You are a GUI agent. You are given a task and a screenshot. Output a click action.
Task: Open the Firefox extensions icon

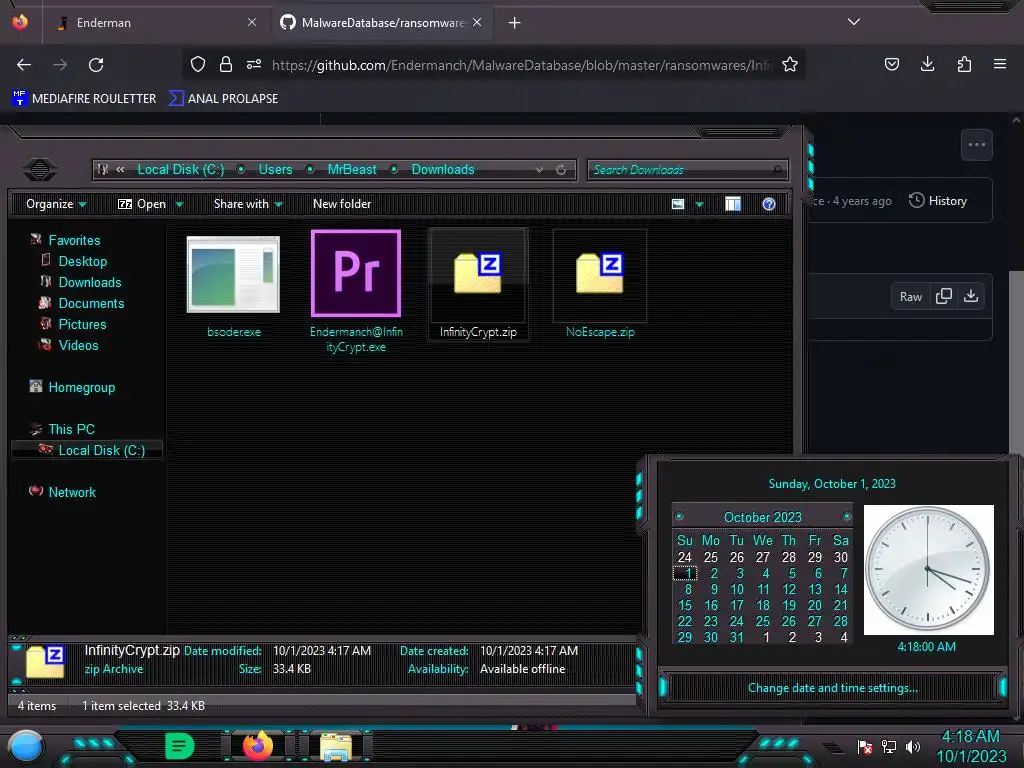click(x=964, y=64)
